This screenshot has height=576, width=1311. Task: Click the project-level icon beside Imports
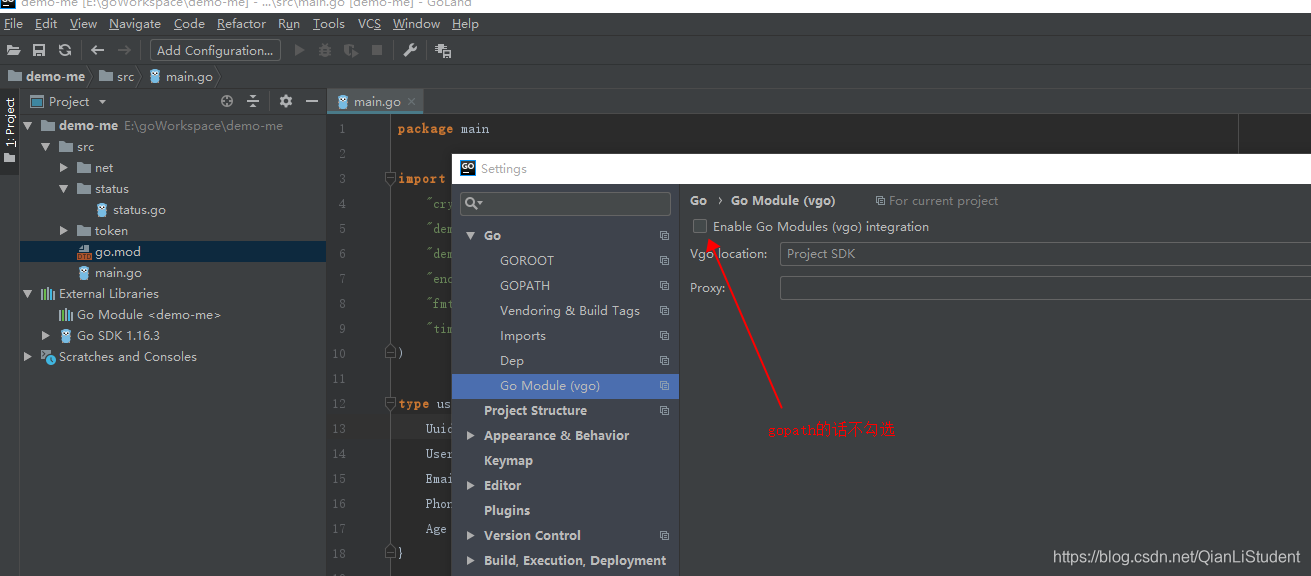click(x=664, y=336)
